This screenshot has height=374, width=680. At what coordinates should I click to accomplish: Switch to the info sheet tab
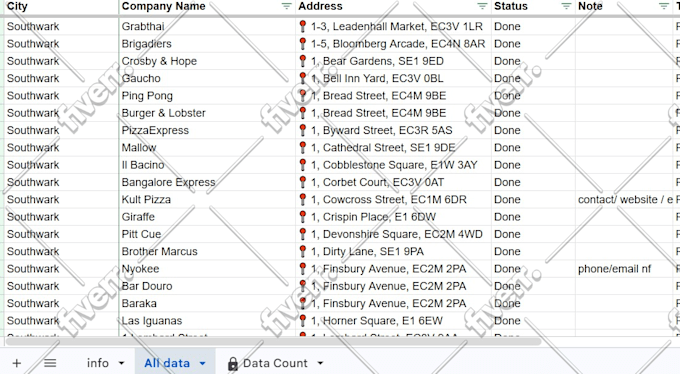pos(98,363)
